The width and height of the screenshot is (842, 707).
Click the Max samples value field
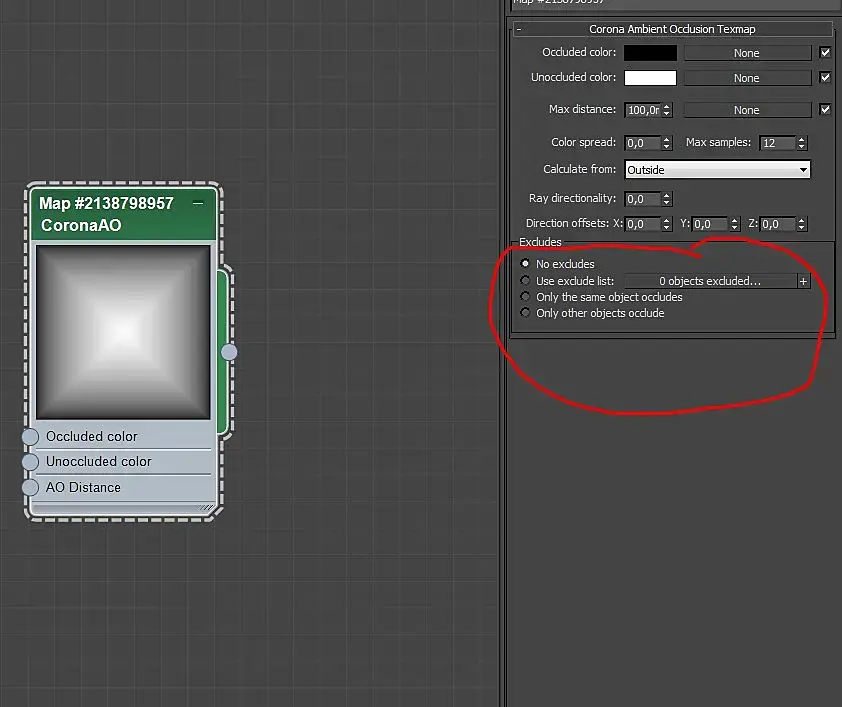778,143
